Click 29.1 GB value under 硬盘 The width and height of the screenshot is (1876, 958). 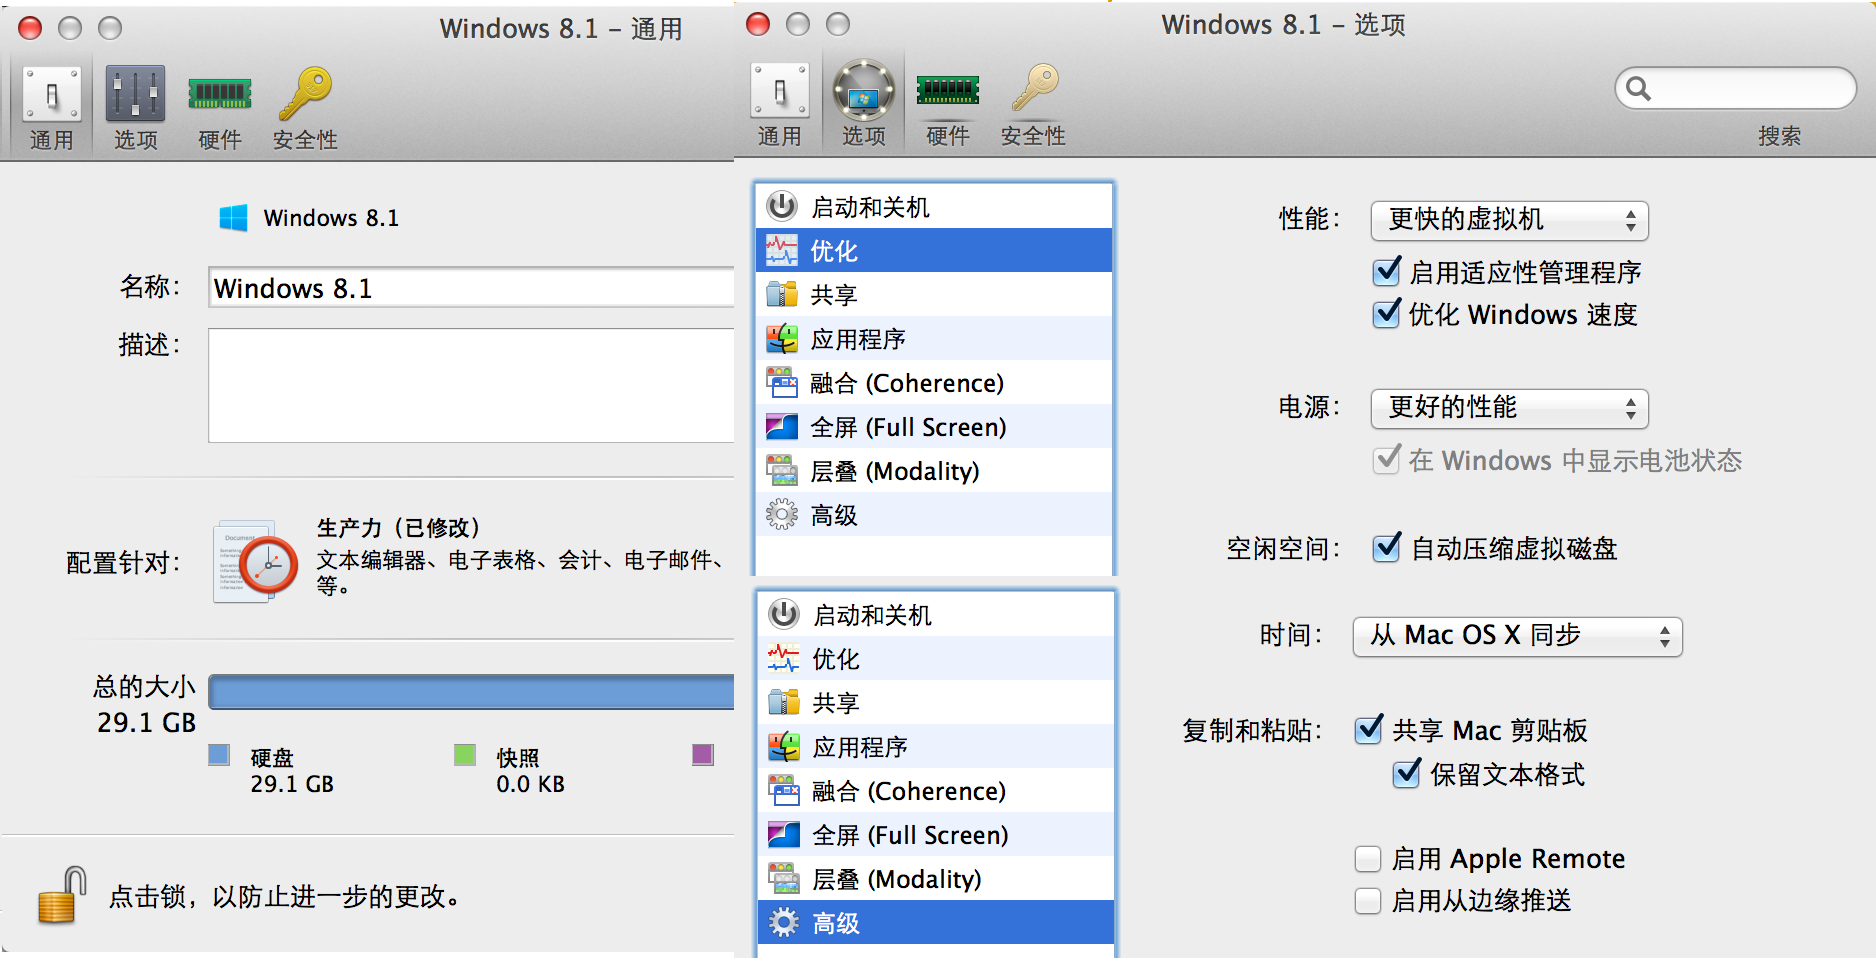click(292, 784)
